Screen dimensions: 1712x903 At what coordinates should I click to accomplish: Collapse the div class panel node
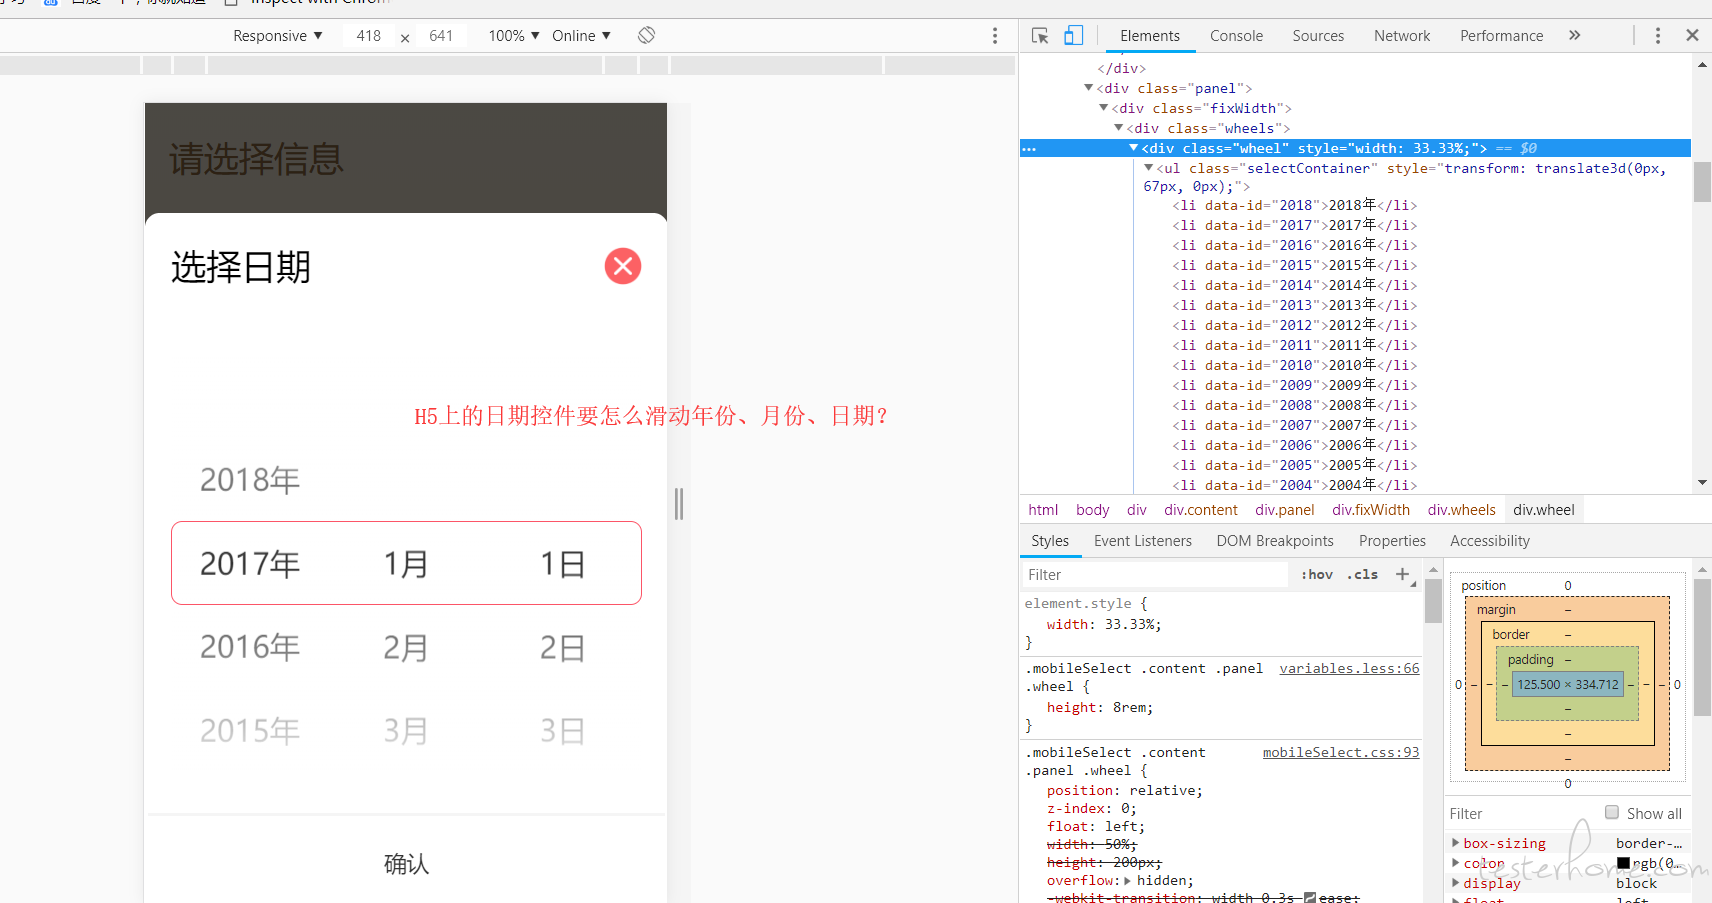pyautogui.click(x=1089, y=88)
